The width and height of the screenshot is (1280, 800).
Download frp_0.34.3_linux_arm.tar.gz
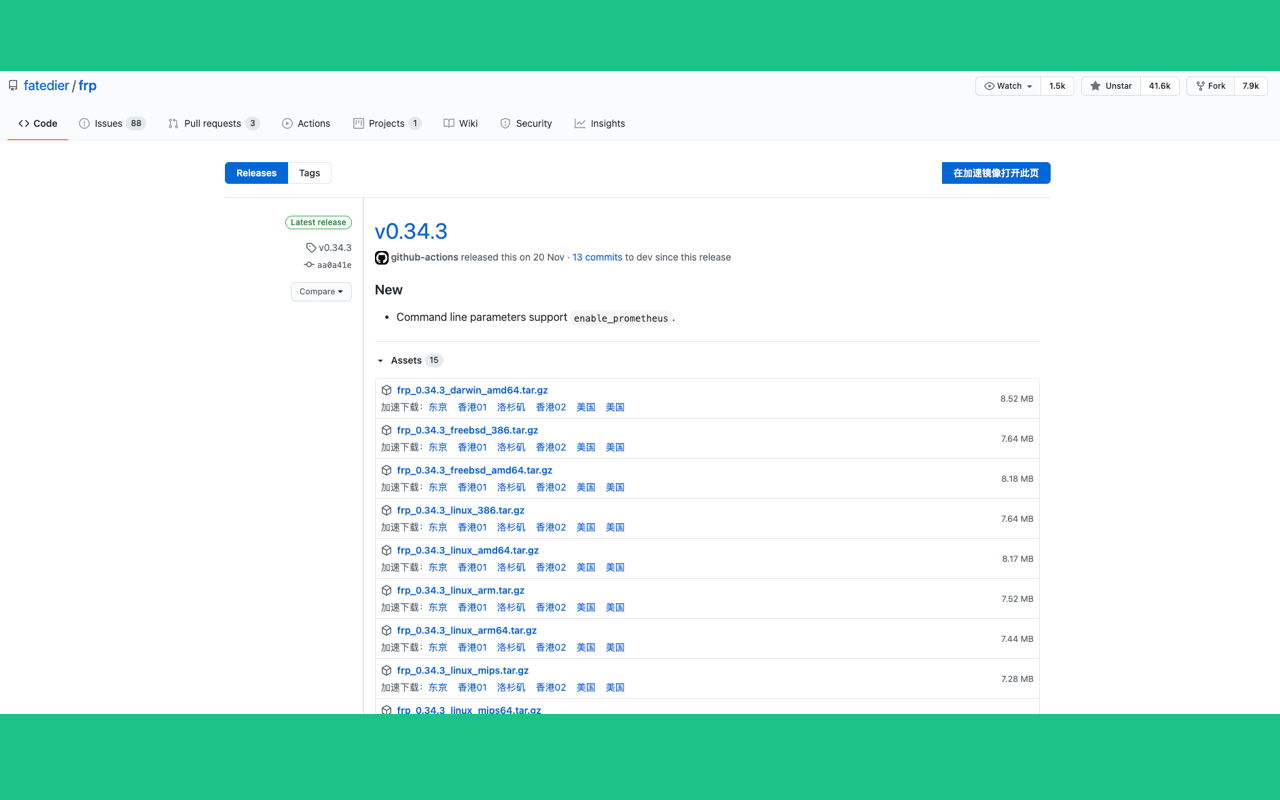[x=460, y=590]
